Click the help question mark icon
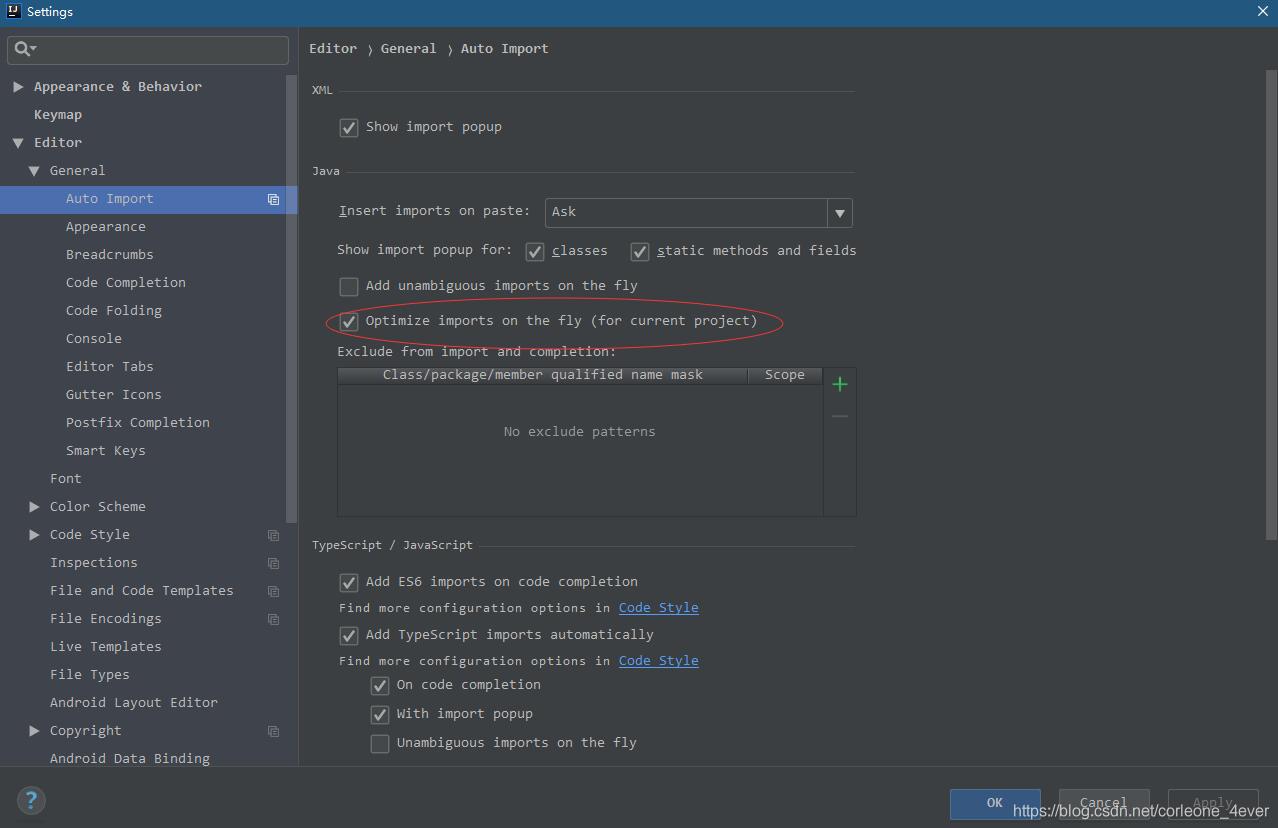 [31, 800]
